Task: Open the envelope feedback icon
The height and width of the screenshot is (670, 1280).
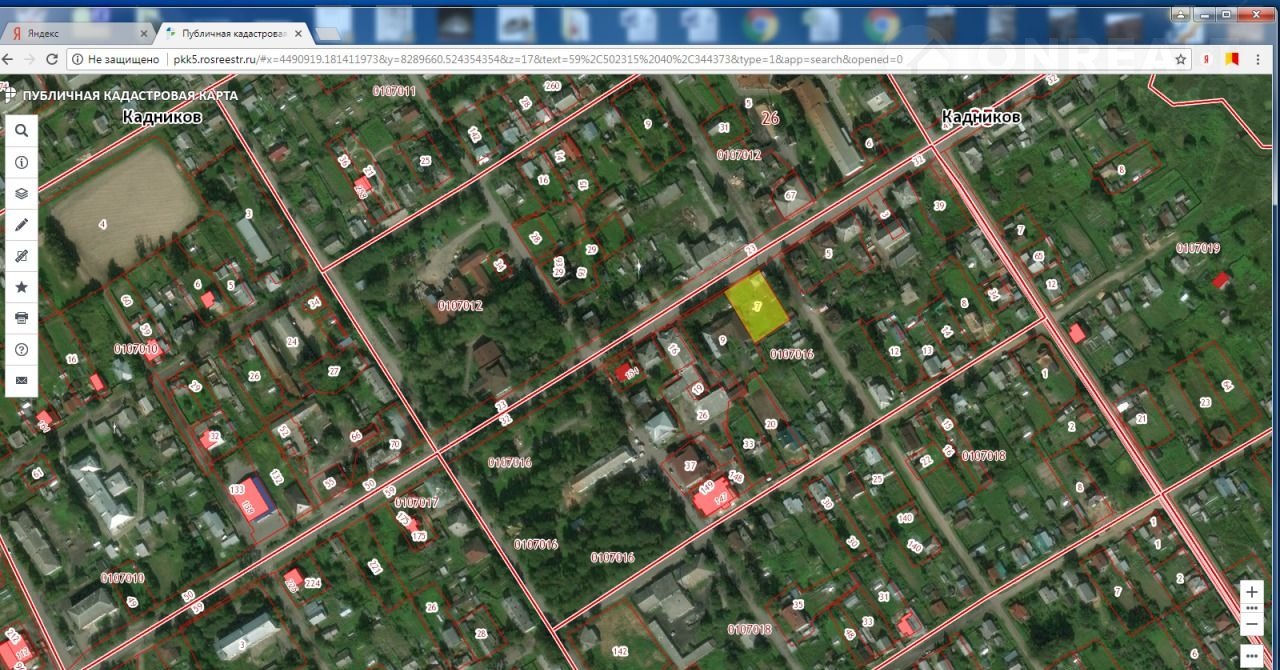Action: (21, 381)
